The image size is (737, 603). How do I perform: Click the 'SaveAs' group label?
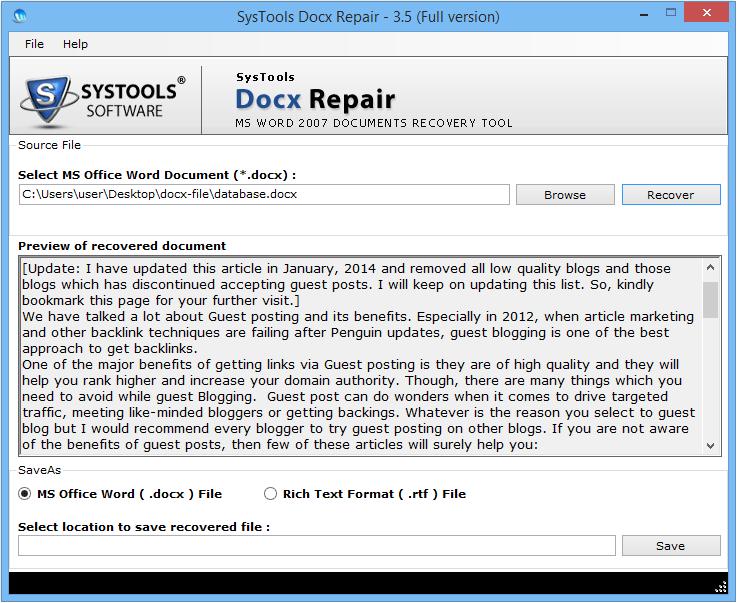[39, 470]
